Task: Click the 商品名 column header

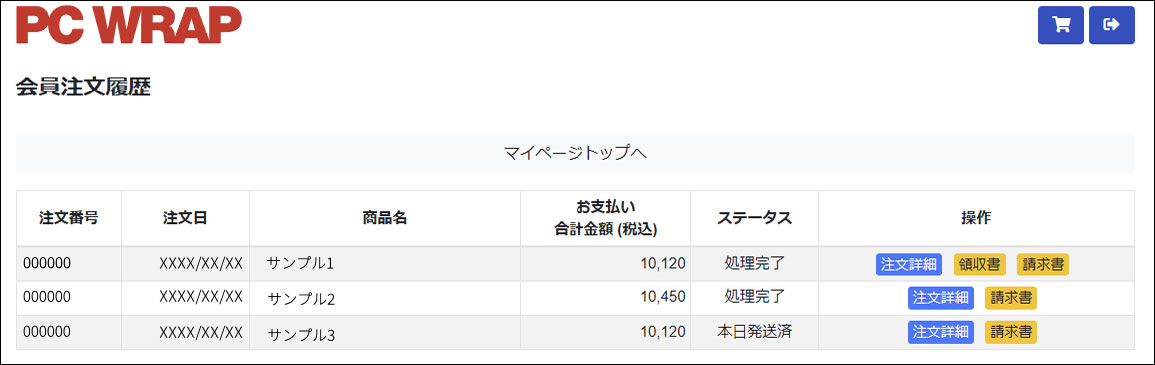Action: (385, 218)
